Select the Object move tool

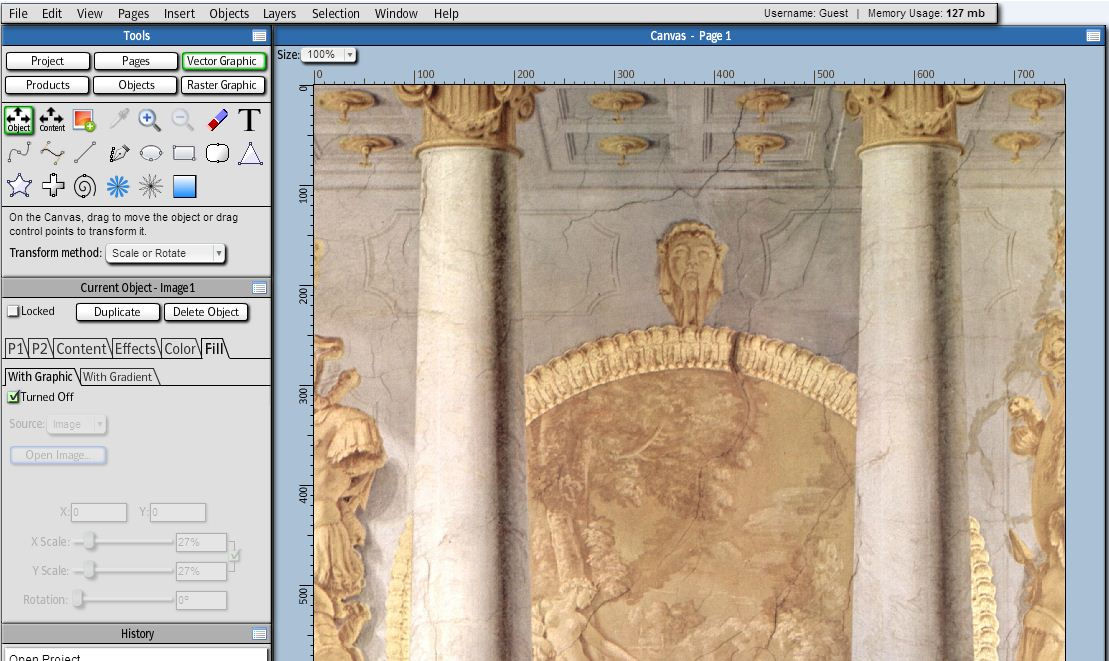19,120
